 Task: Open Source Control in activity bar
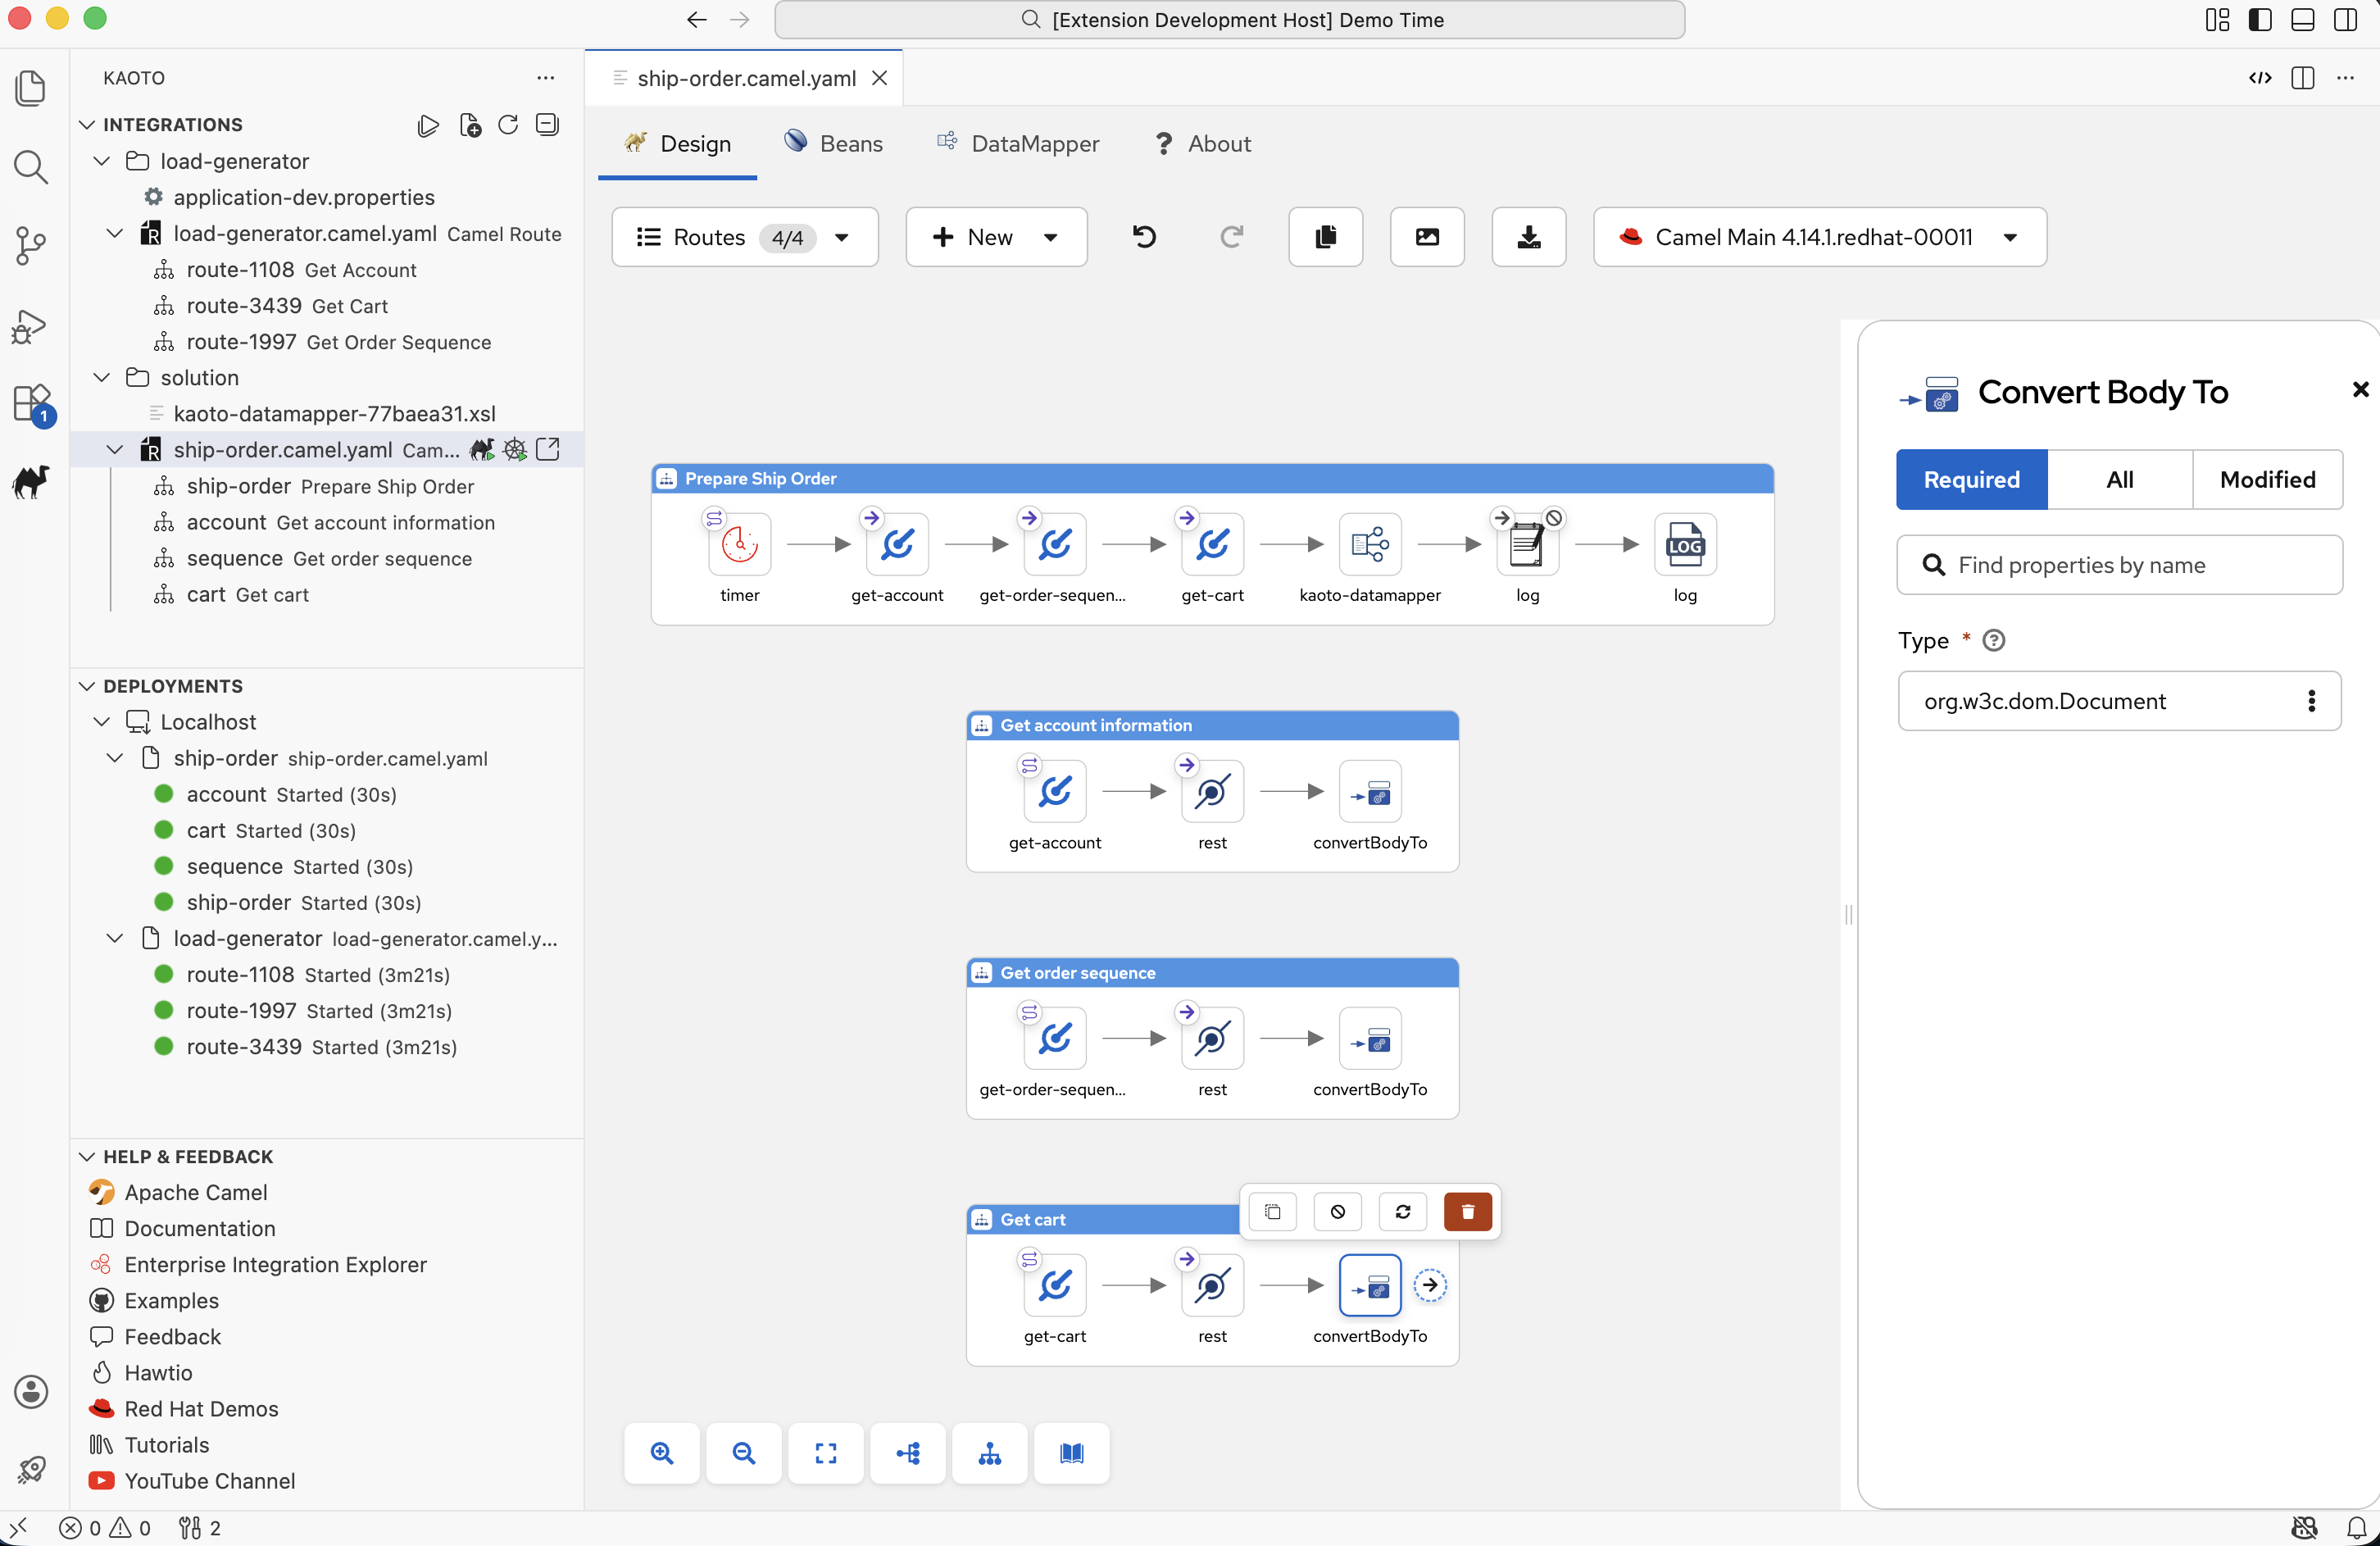(31, 246)
